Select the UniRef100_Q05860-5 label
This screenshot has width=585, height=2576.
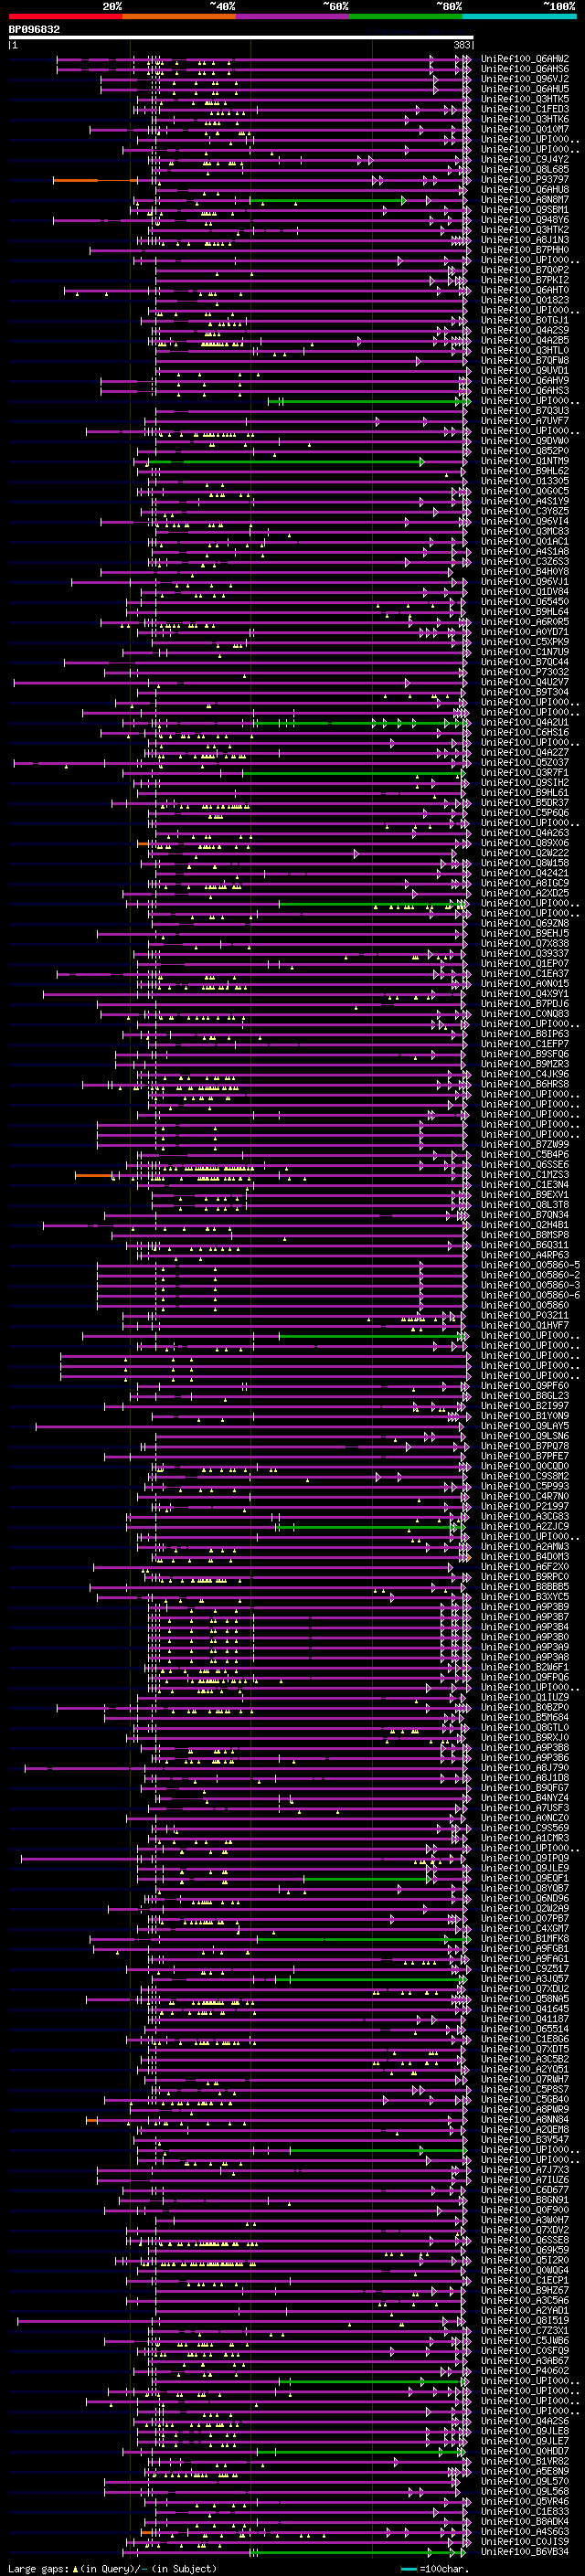point(530,1264)
